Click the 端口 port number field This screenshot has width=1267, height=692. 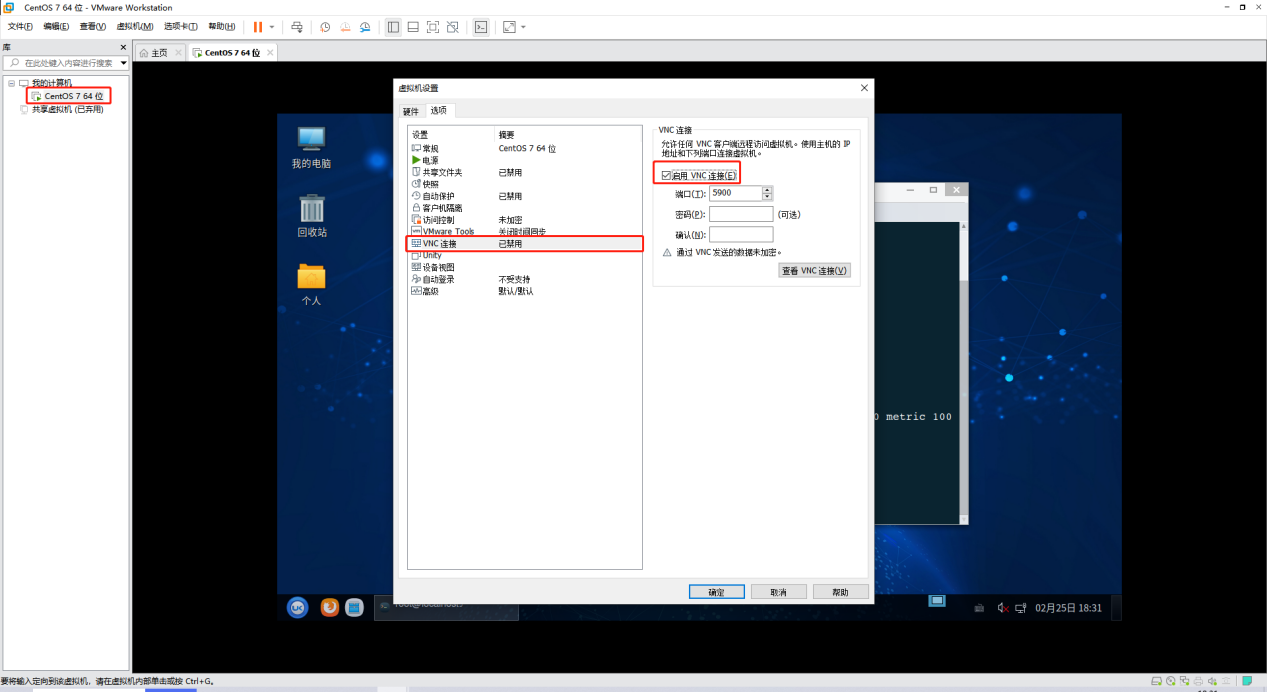click(735, 193)
